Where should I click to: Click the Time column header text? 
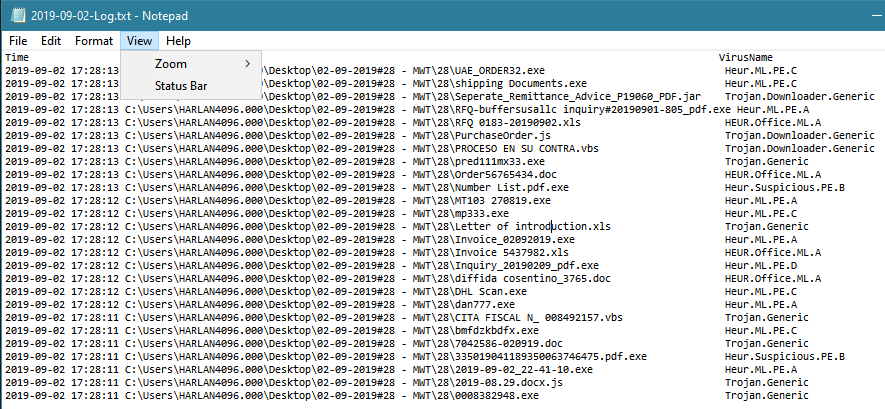(x=17, y=58)
